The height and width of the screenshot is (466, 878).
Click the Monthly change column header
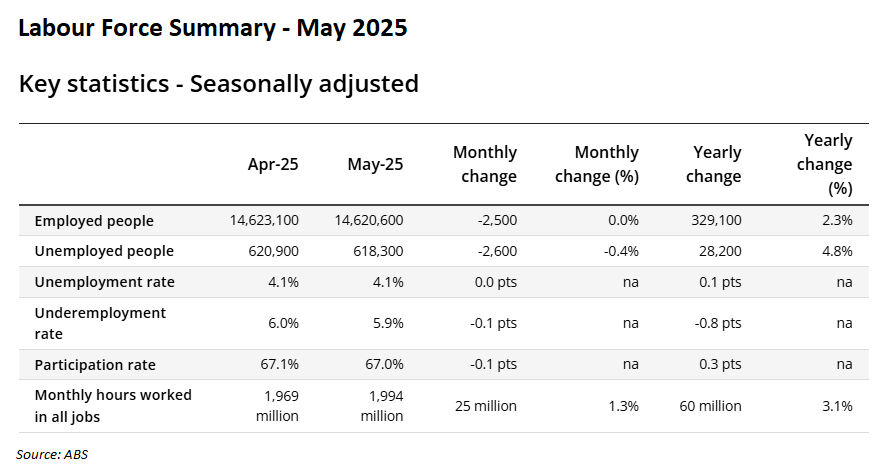tap(485, 164)
